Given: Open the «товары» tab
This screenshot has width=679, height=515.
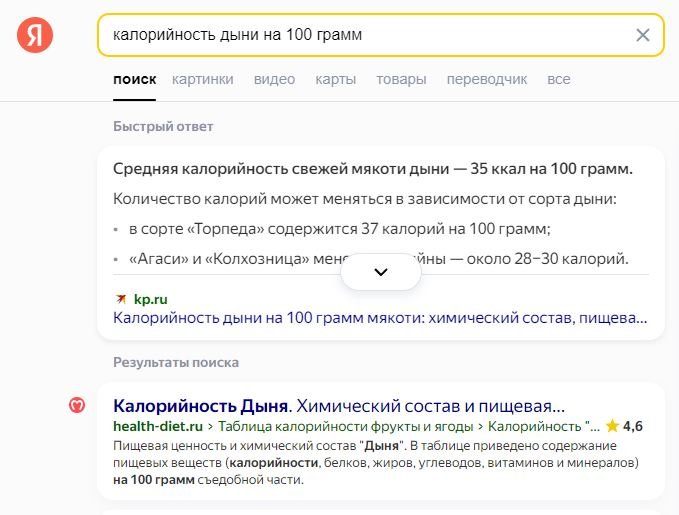Looking at the screenshot, I should (x=401, y=79).
